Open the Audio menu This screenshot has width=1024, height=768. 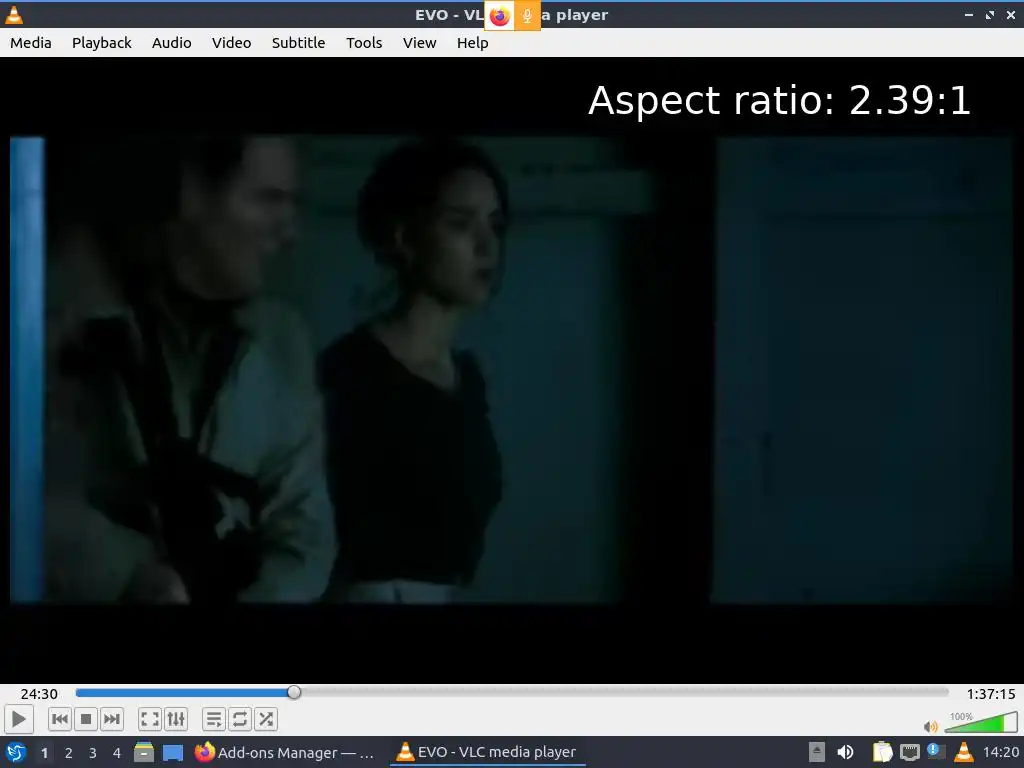pos(172,42)
